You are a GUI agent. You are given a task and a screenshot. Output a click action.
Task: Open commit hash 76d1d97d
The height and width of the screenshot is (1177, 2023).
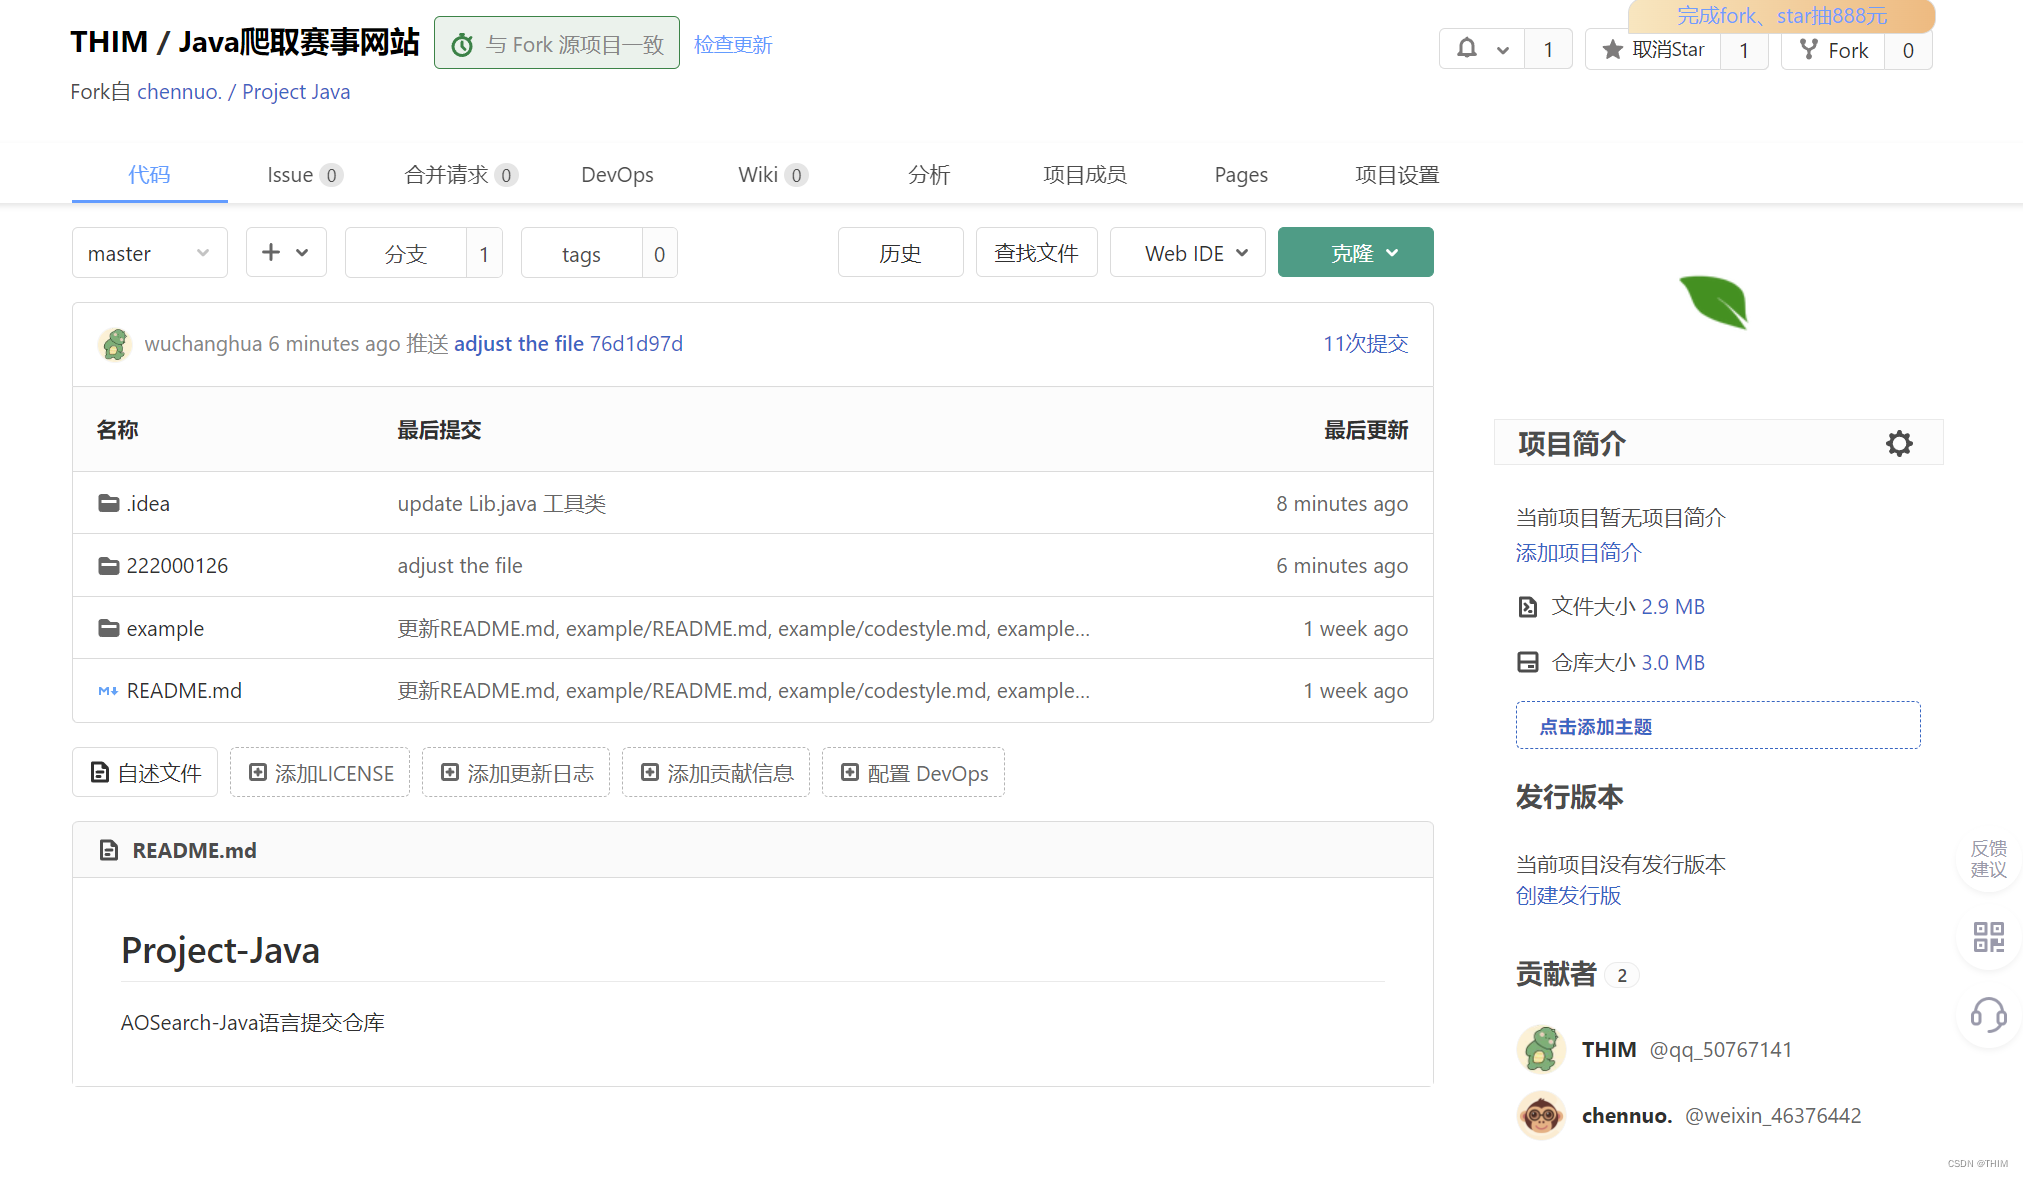pos(636,344)
